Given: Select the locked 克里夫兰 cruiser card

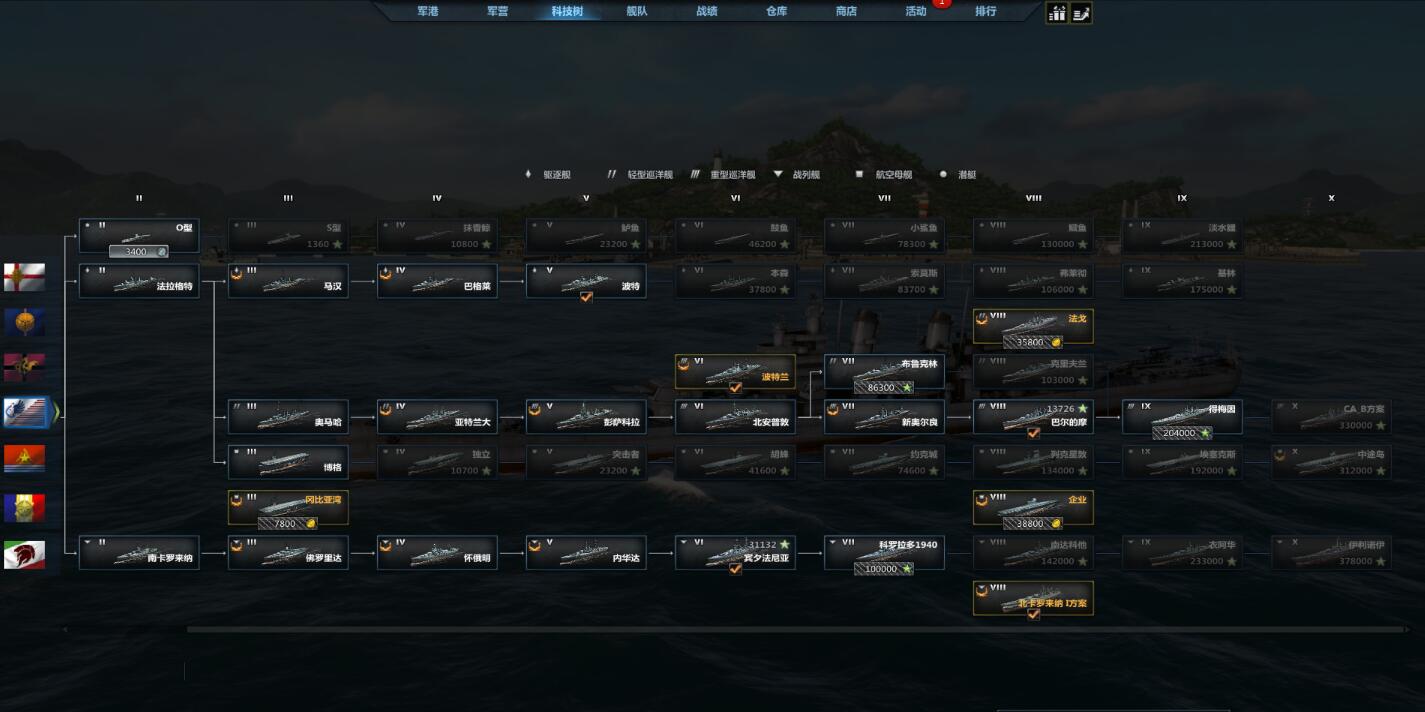Looking at the screenshot, I should [1033, 372].
